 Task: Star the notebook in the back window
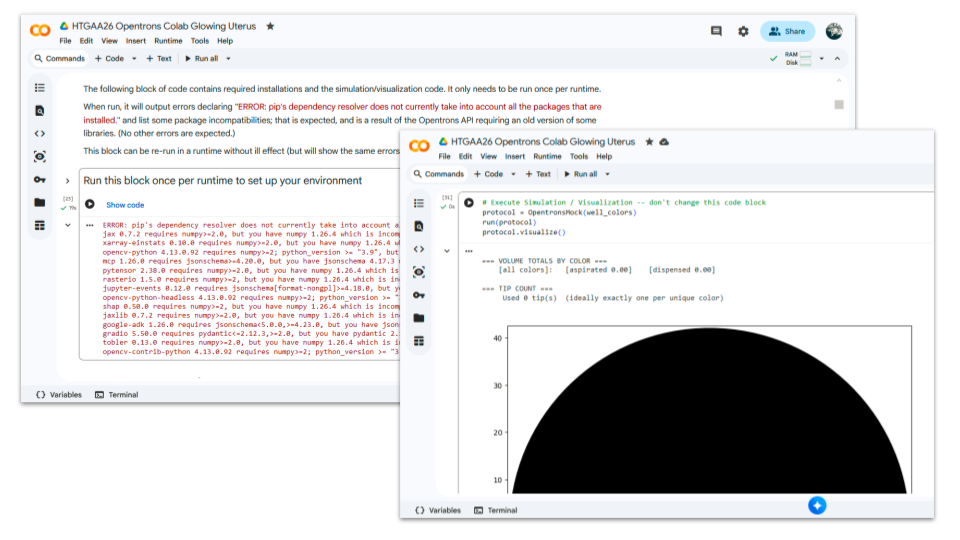270,26
